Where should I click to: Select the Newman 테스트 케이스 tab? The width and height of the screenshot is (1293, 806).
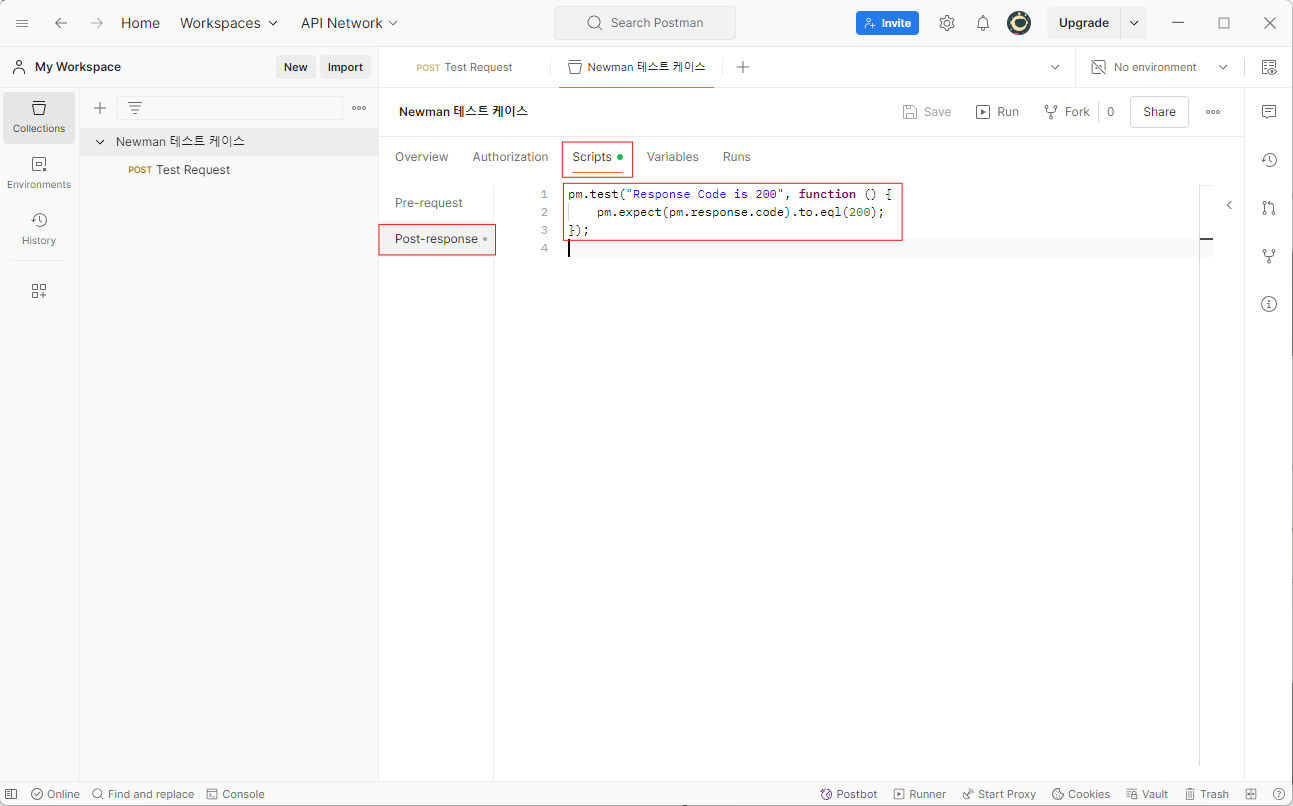pos(637,67)
